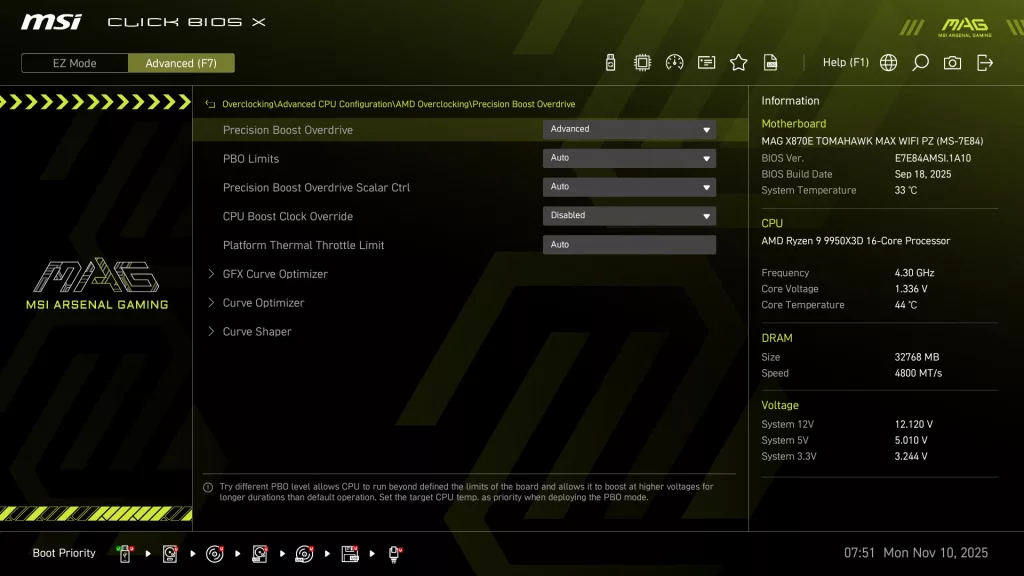Open Favorites with the star icon

[738, 61]
